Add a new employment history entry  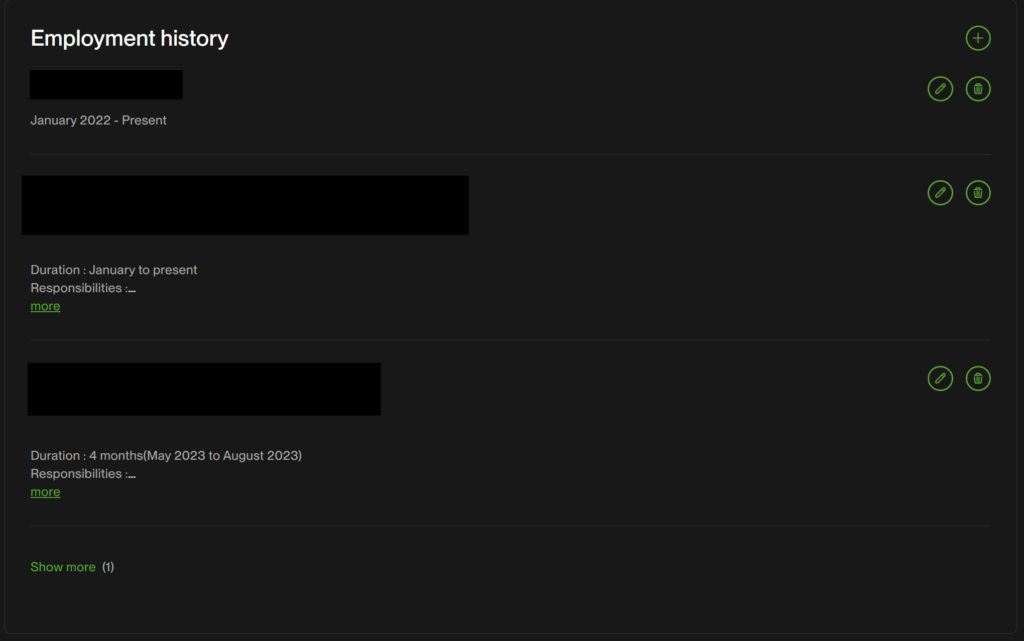[978, 39]
